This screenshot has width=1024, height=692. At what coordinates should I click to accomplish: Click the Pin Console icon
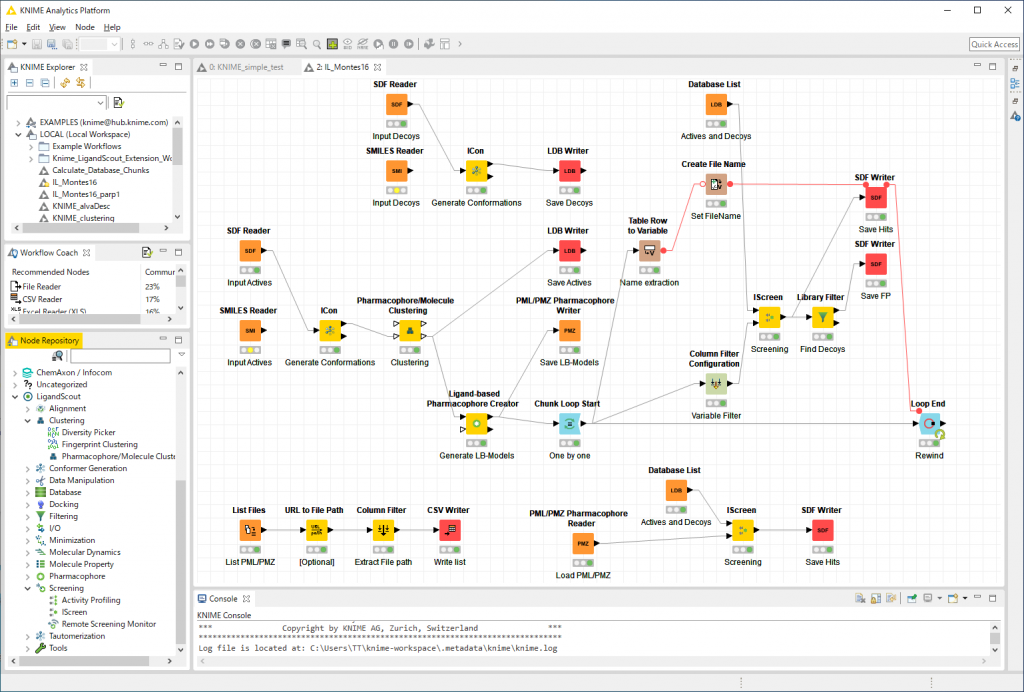[912, 599]
